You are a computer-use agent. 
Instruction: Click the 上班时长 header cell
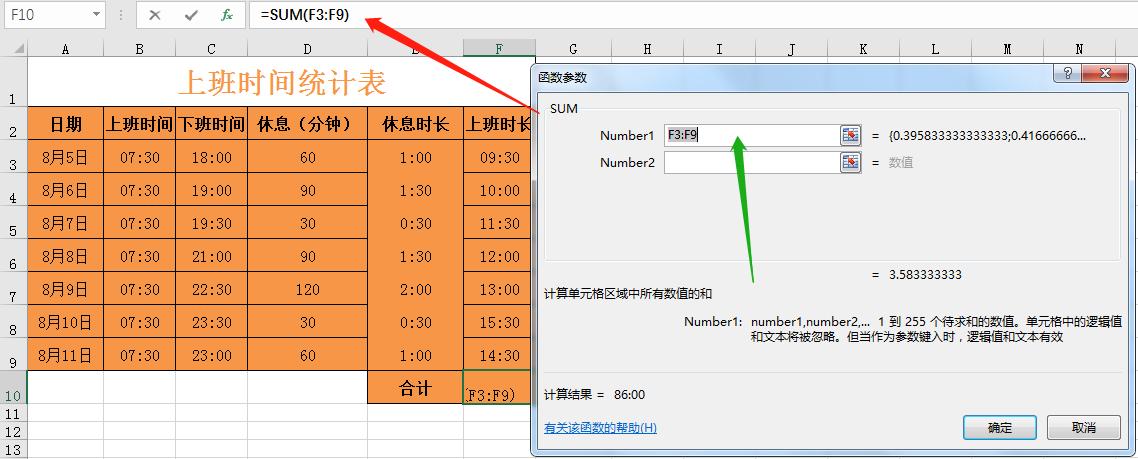[498, 123]
